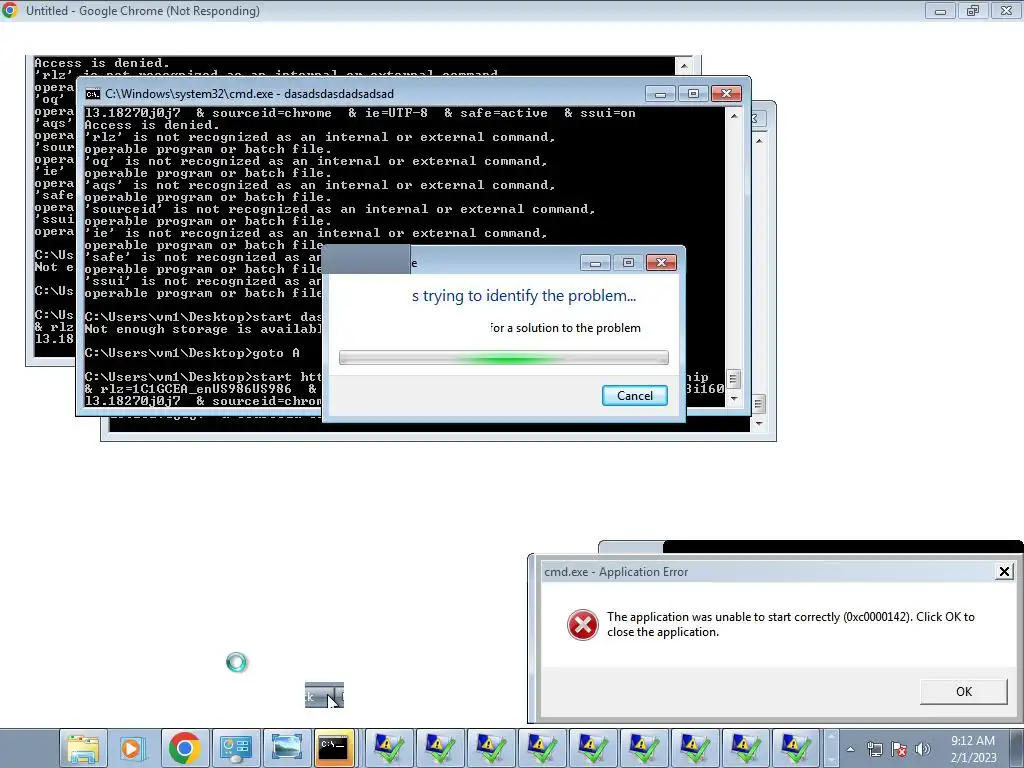Click scrollbar thumb of rightmost background cmd window
1024x768 pixels.
pos(758,404)
